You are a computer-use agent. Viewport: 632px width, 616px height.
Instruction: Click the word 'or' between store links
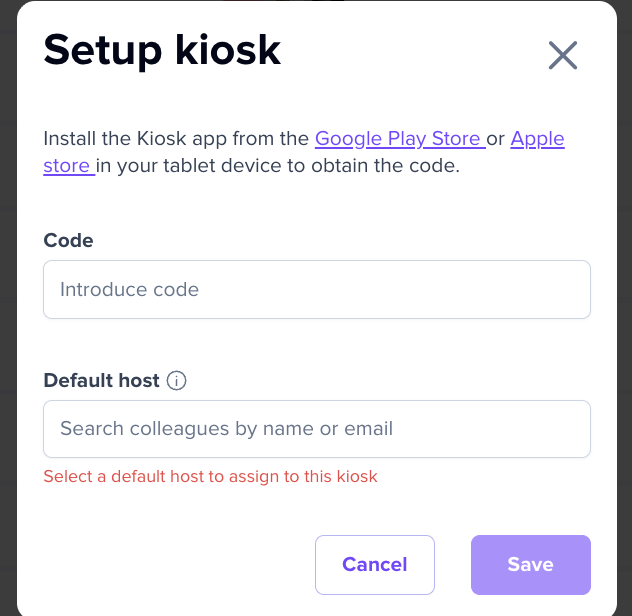(x=496, y=139)
